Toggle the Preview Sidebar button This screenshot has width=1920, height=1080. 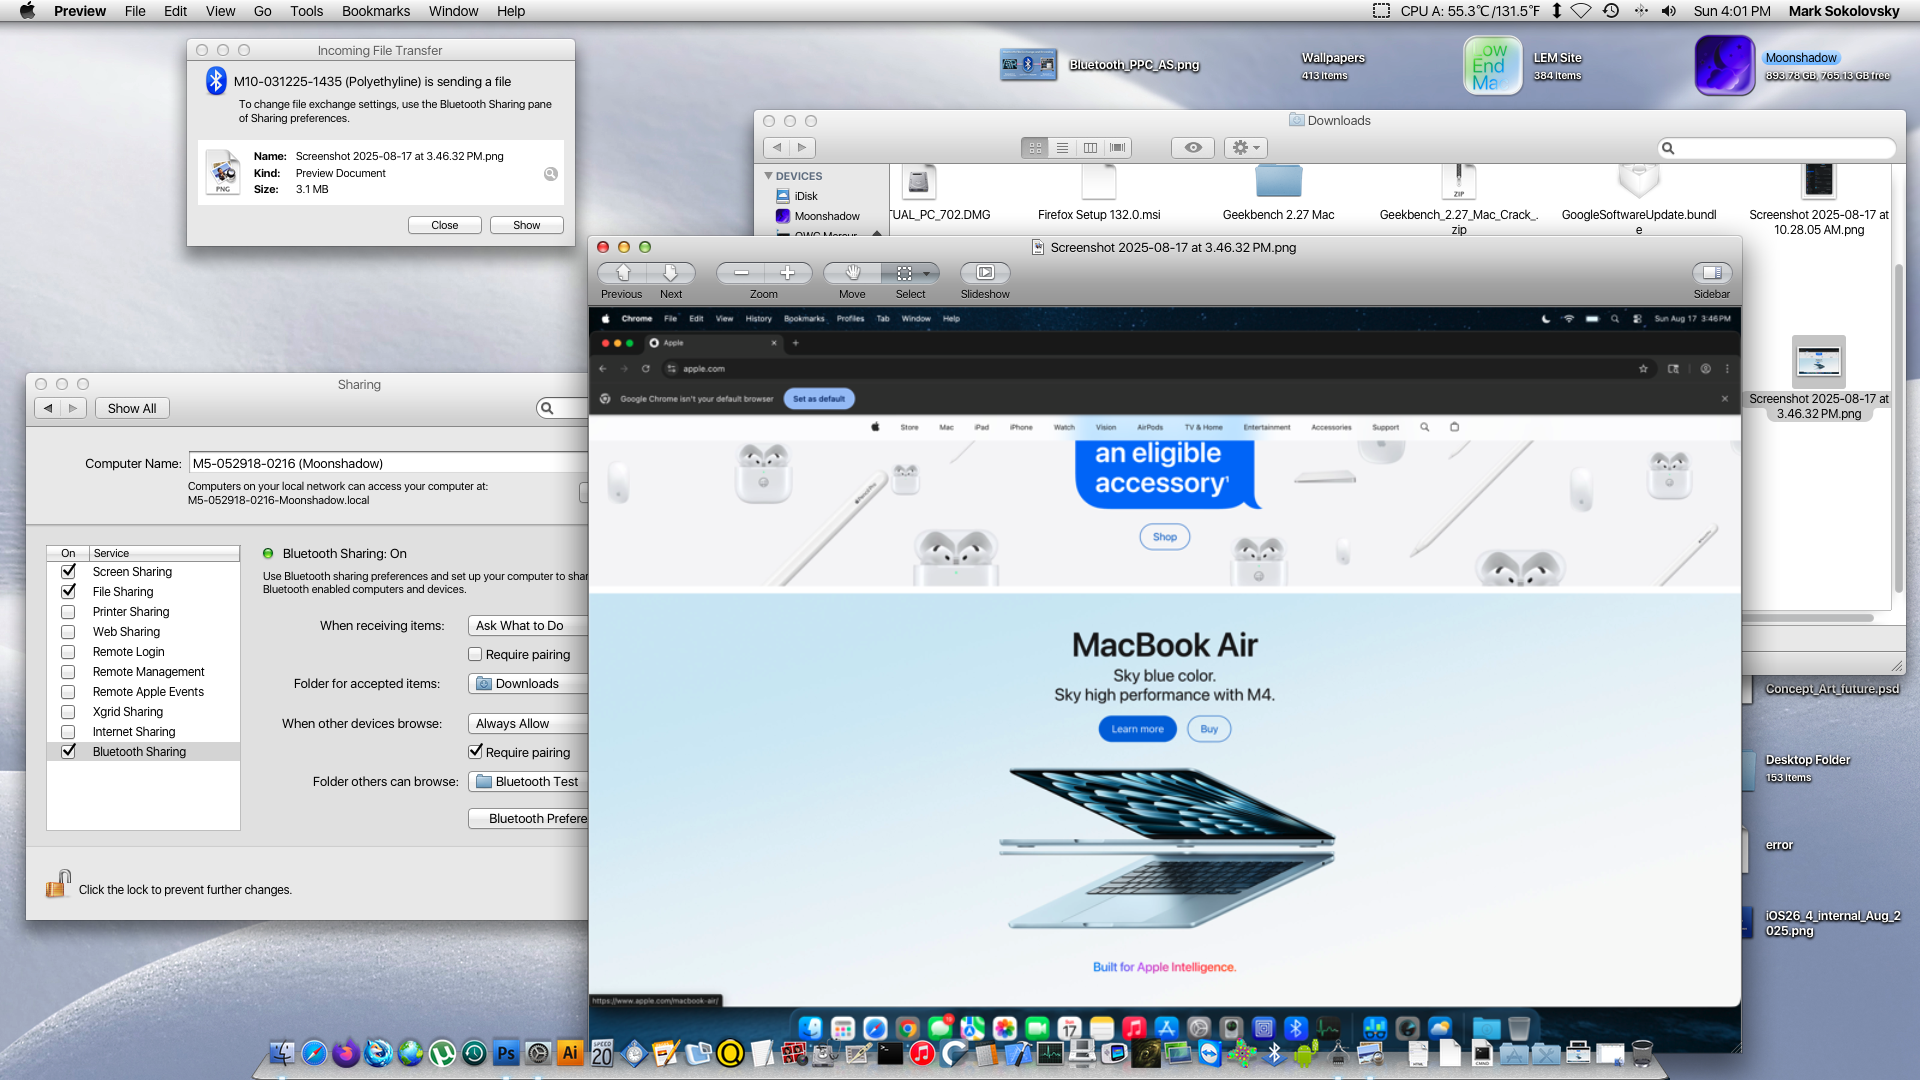coord(1711,273)
